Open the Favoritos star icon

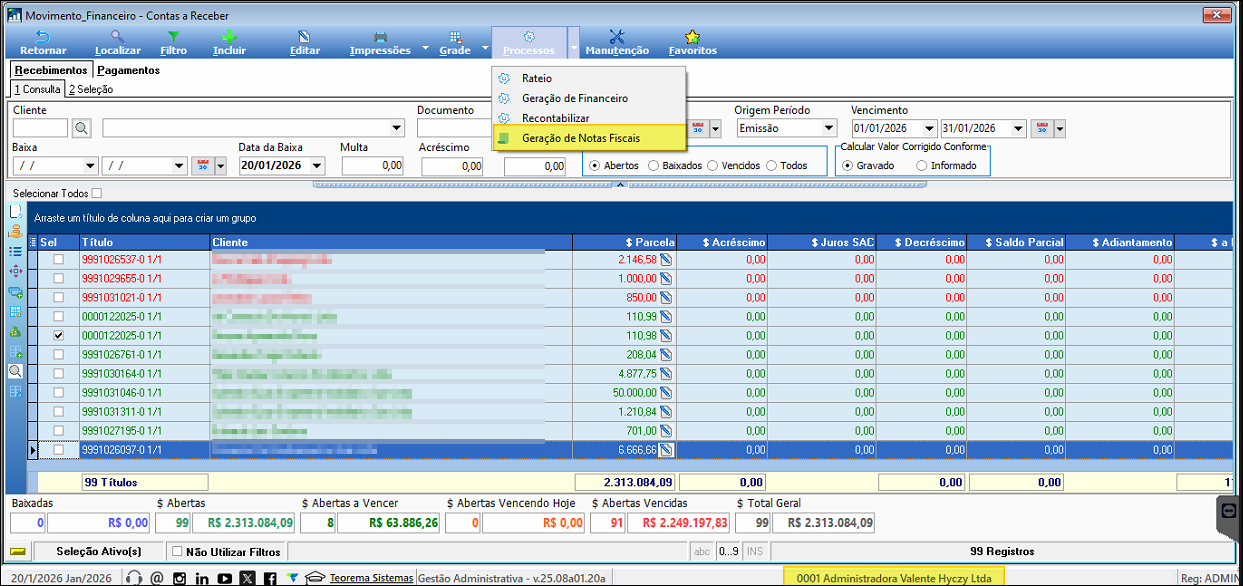click(x=692, y=37)
